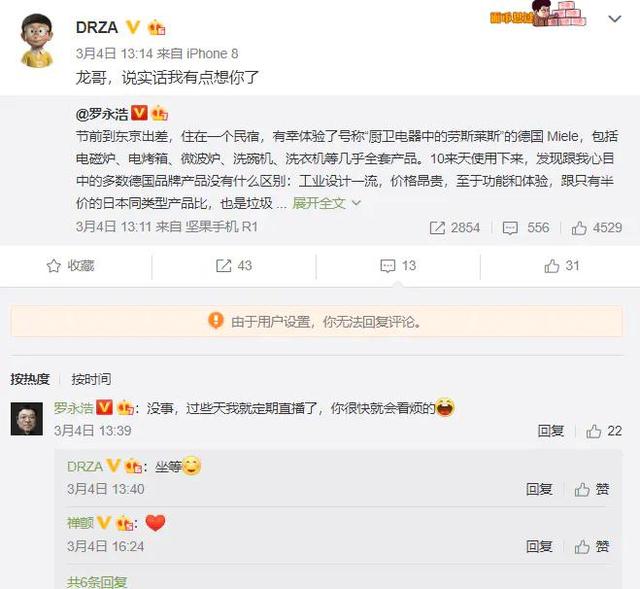
Task: Sort comments by 按热度
Action: point(30,379)
